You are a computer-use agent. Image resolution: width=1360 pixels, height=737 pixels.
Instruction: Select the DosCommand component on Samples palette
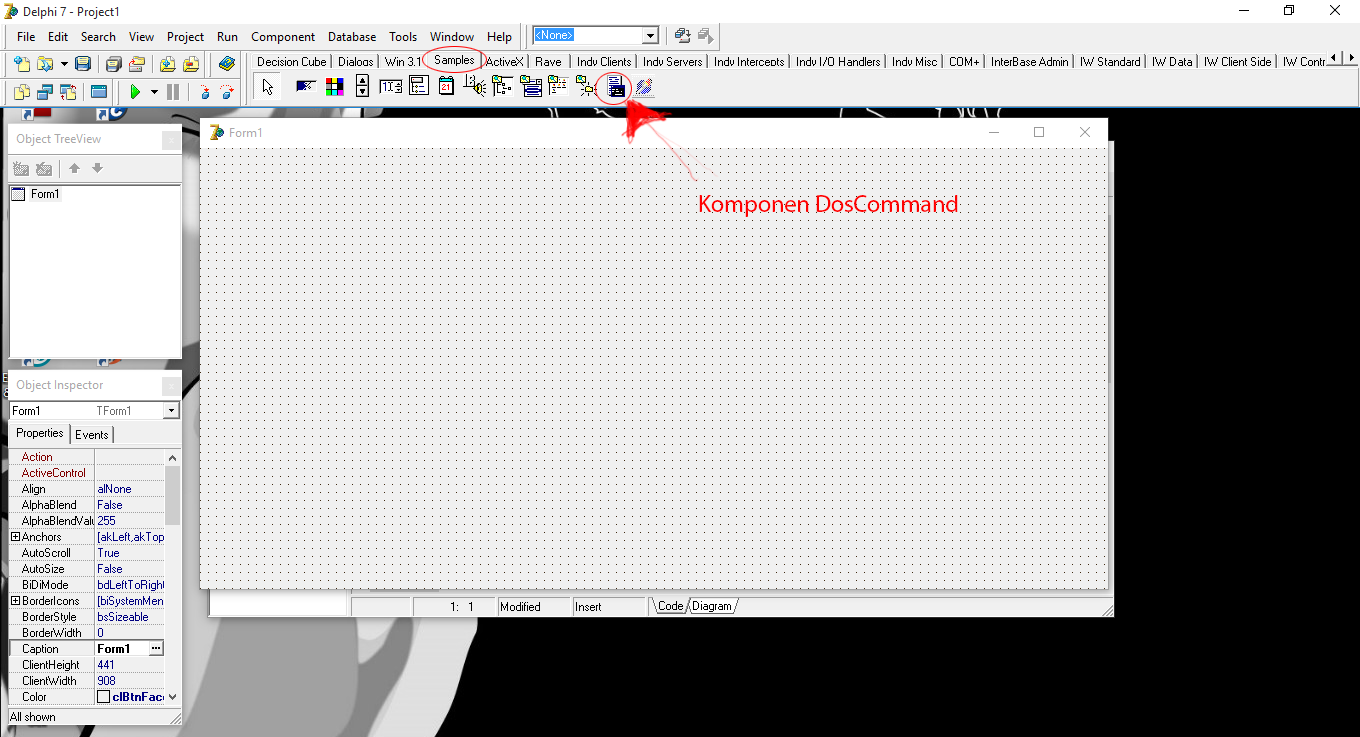coord(615,87)
